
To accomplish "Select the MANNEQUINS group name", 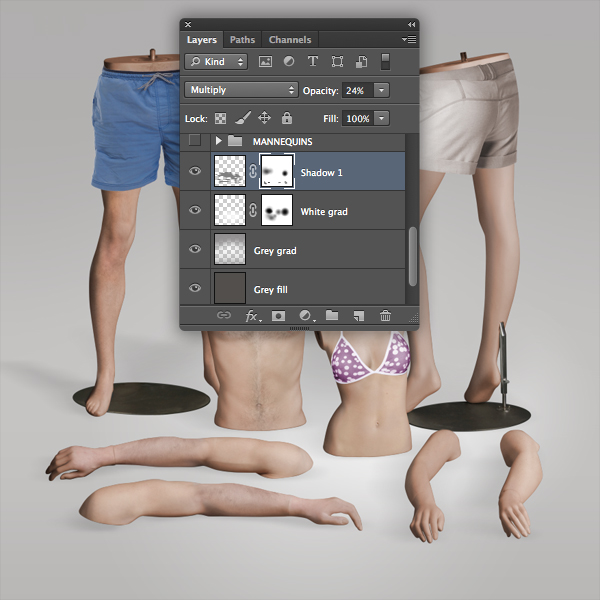I will (x=282, y=142).
